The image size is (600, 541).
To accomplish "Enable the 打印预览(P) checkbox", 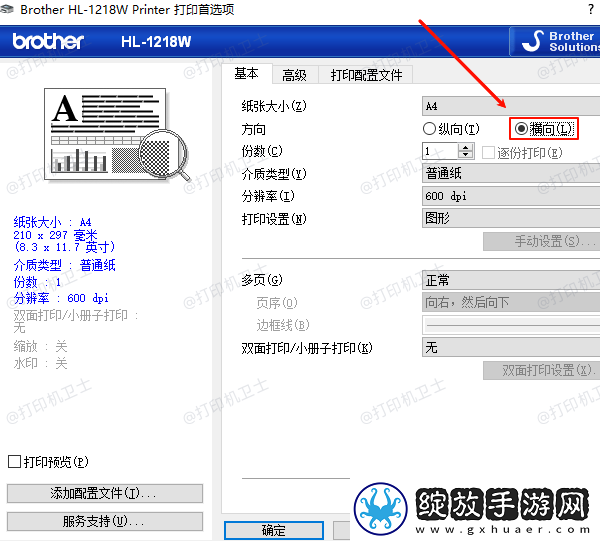I will point(48,462).
